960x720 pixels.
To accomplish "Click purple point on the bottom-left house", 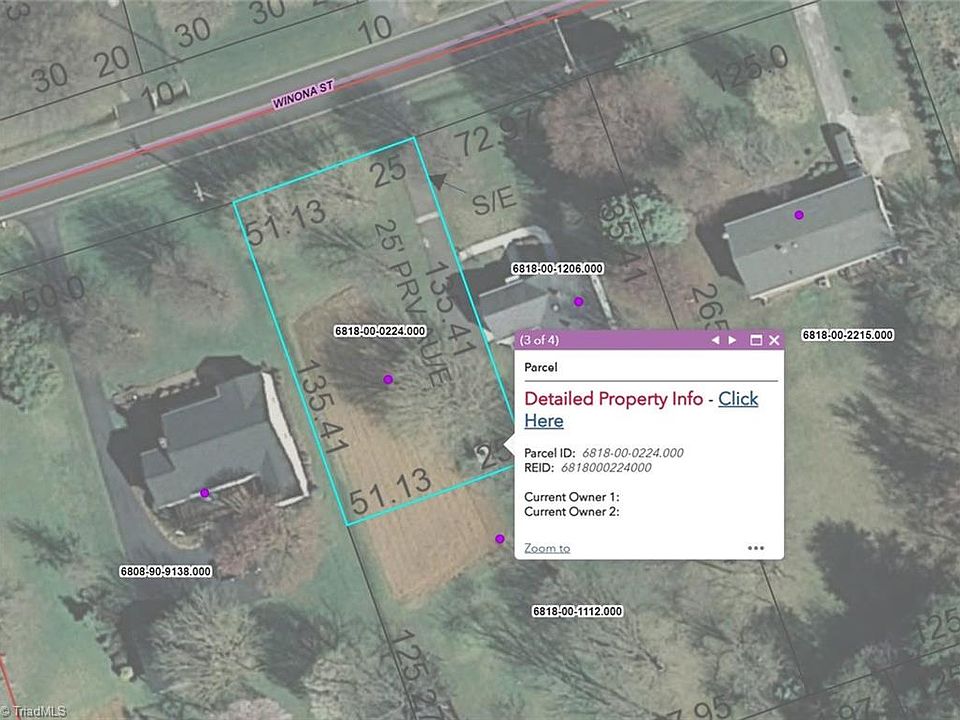I will coord(204,493).
